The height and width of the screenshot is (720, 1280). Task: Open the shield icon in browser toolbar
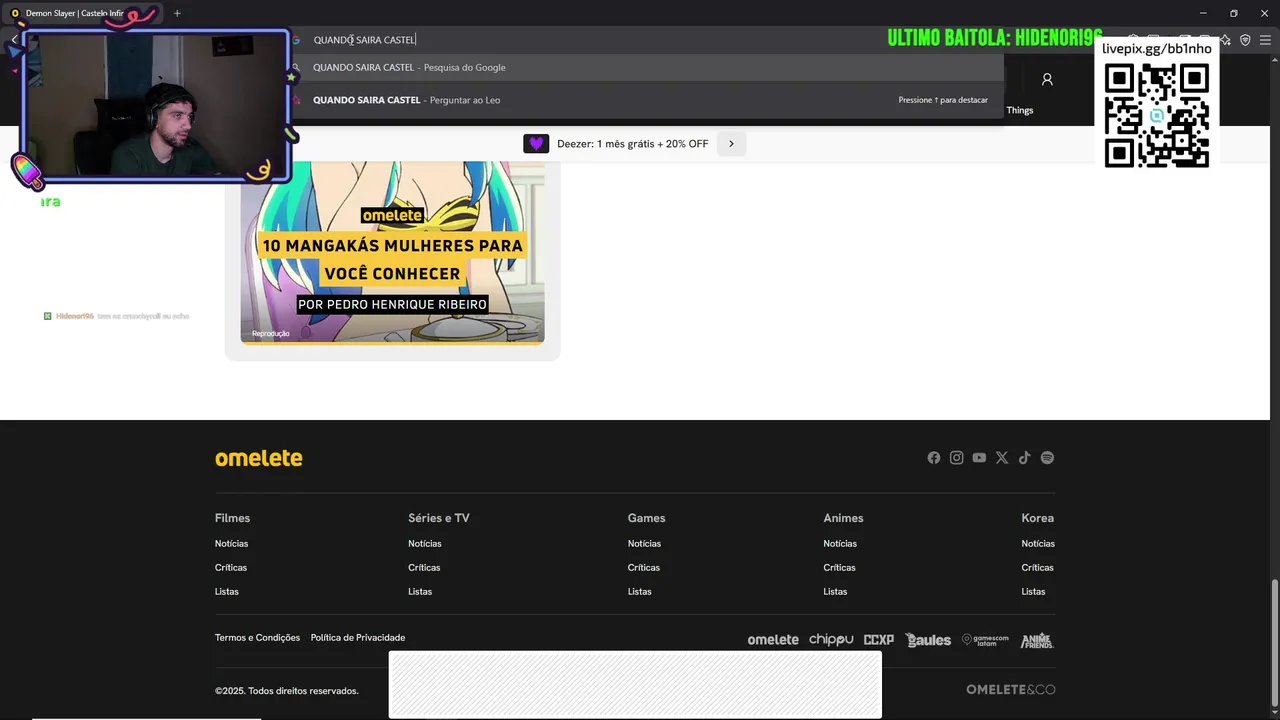coord(1245,40)
